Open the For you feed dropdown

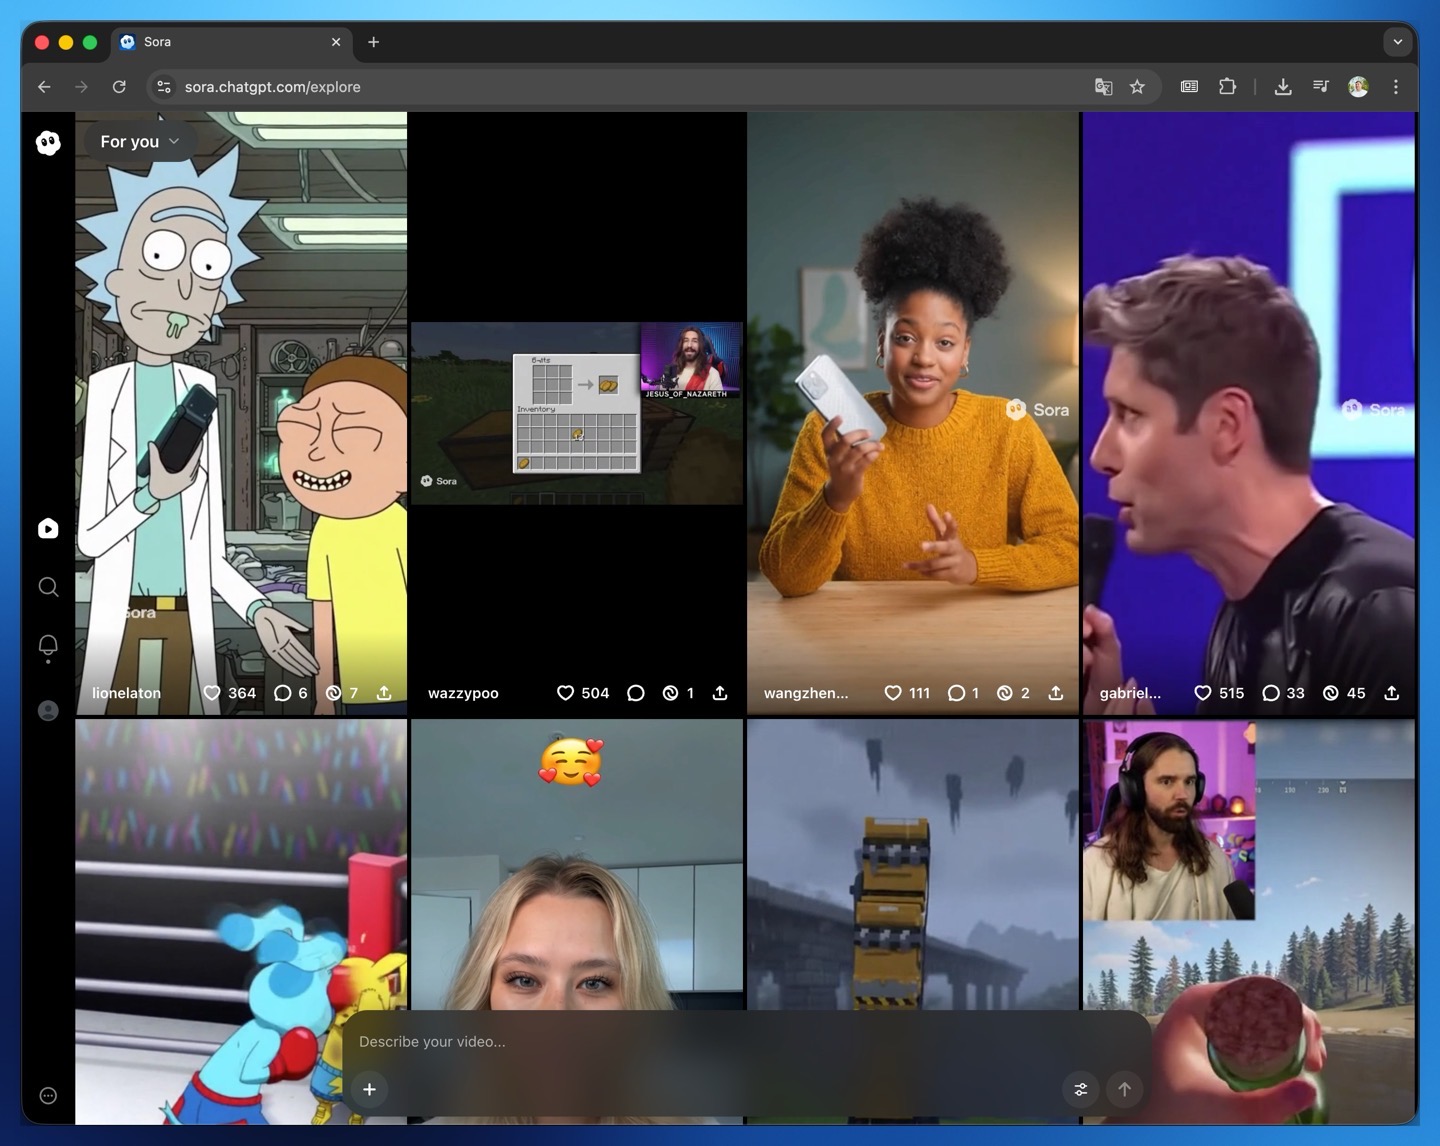pyautogui.click(x=140, y=142)
